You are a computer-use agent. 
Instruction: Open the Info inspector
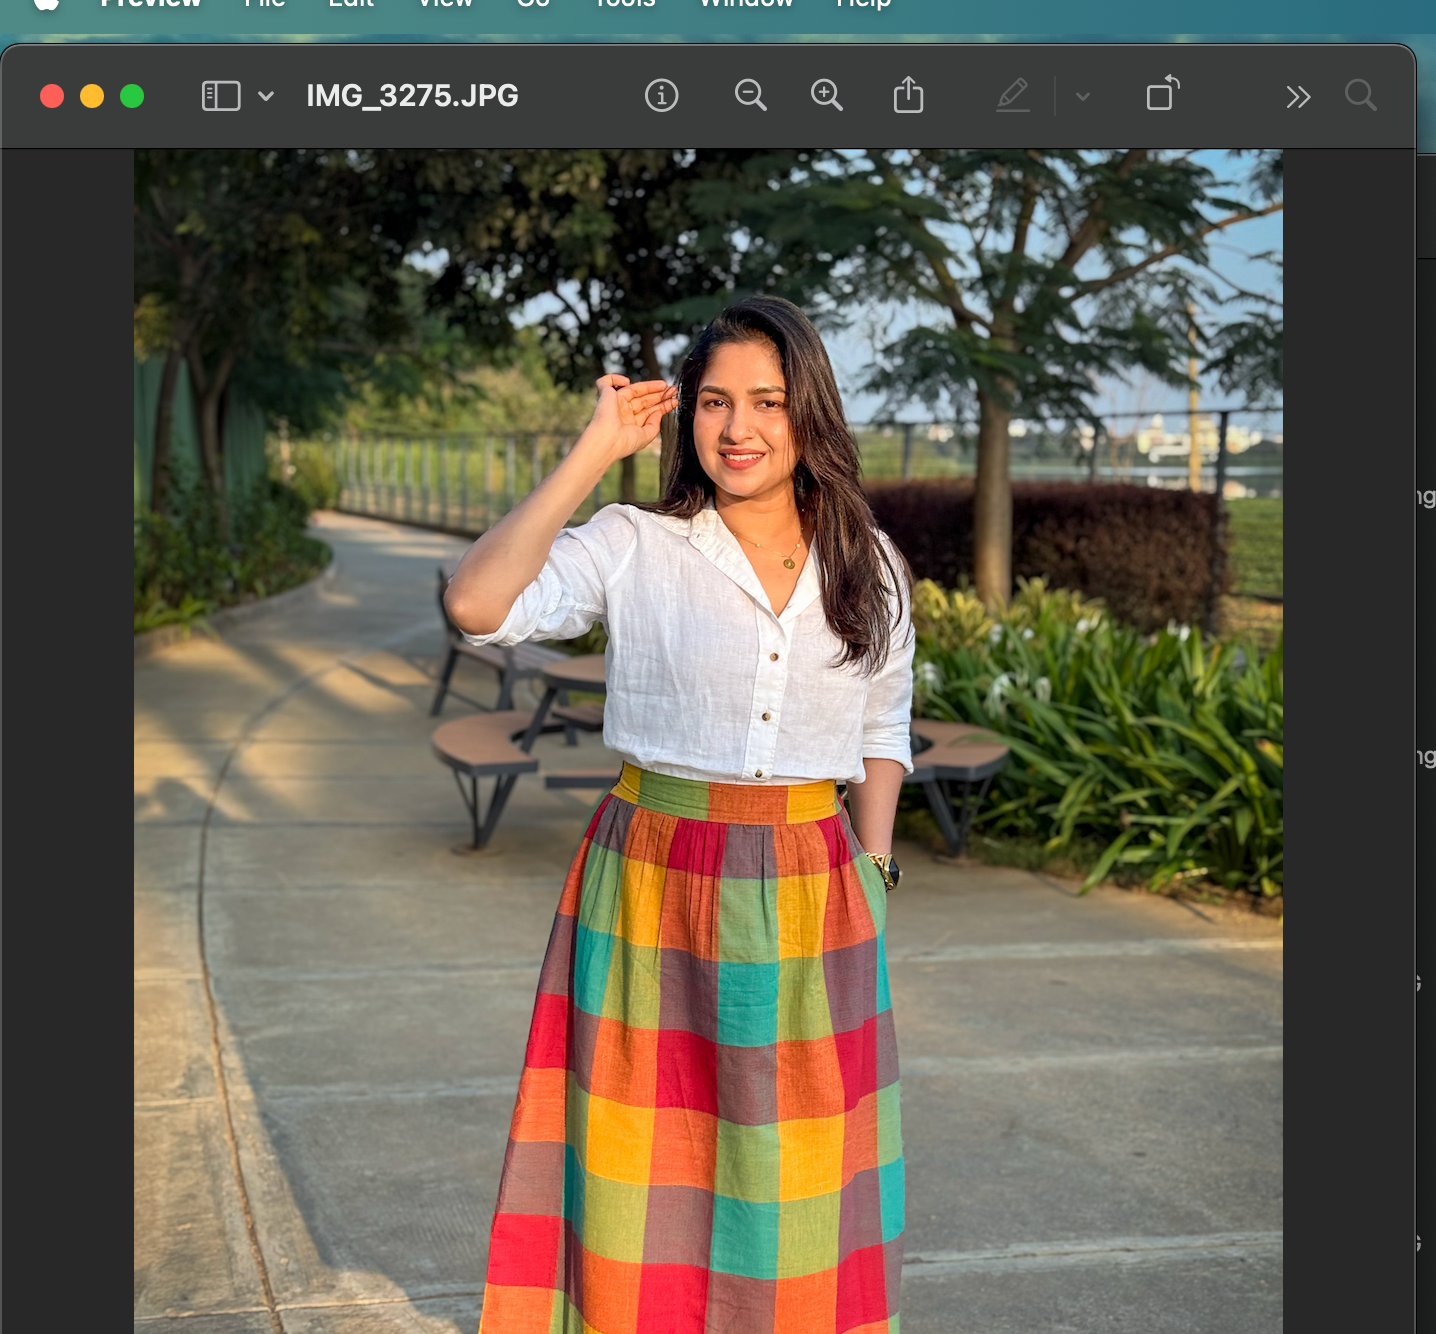(x=661, y=96)
